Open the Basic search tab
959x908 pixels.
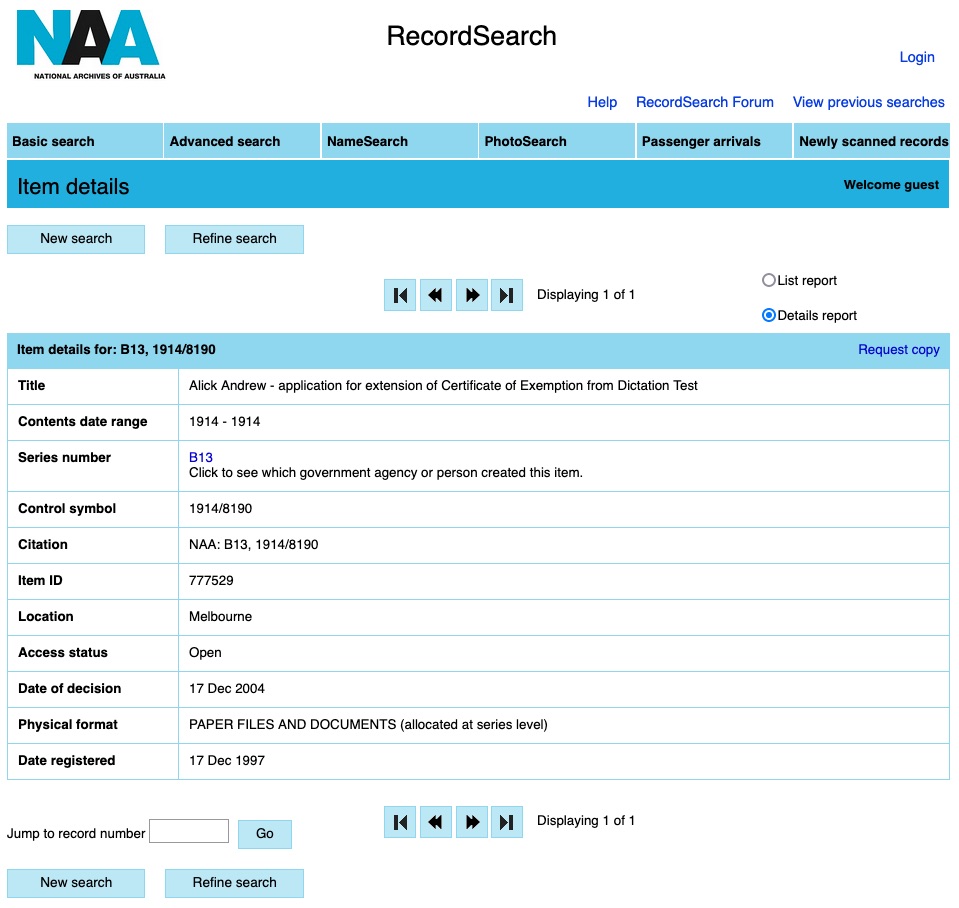(x=85, y=141)
